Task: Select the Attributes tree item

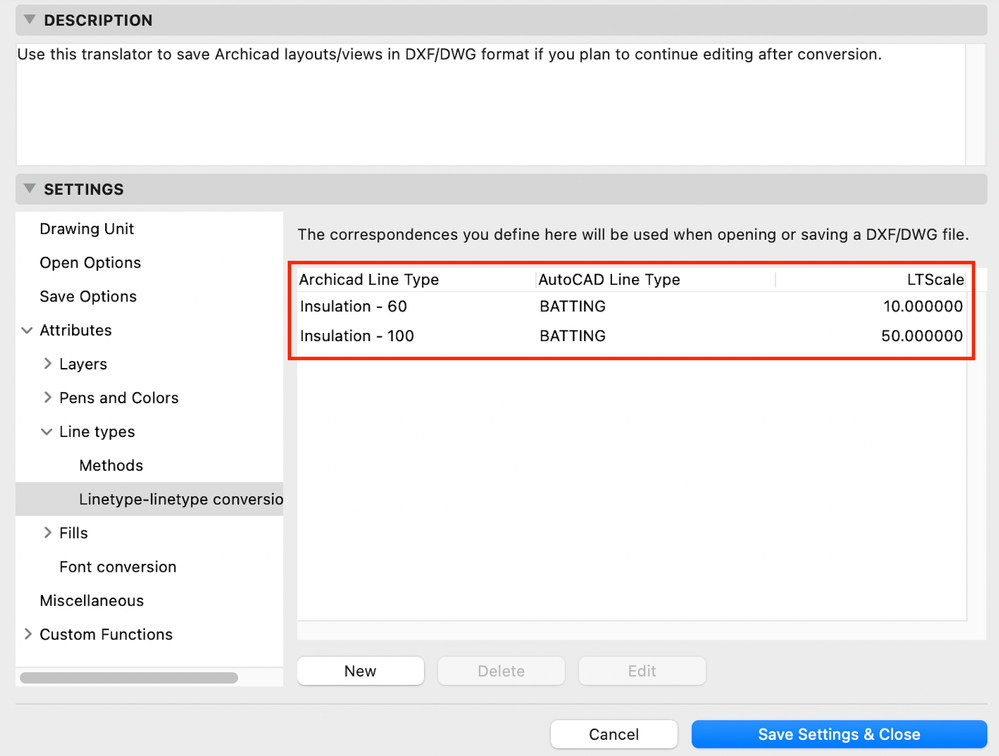Action: [75, 330]
